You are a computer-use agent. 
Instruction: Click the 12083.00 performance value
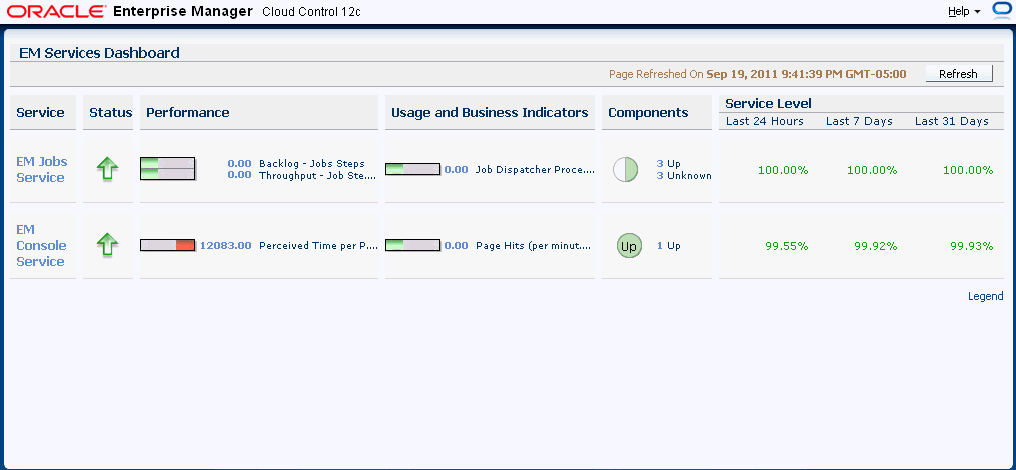(x=225, y=246)
